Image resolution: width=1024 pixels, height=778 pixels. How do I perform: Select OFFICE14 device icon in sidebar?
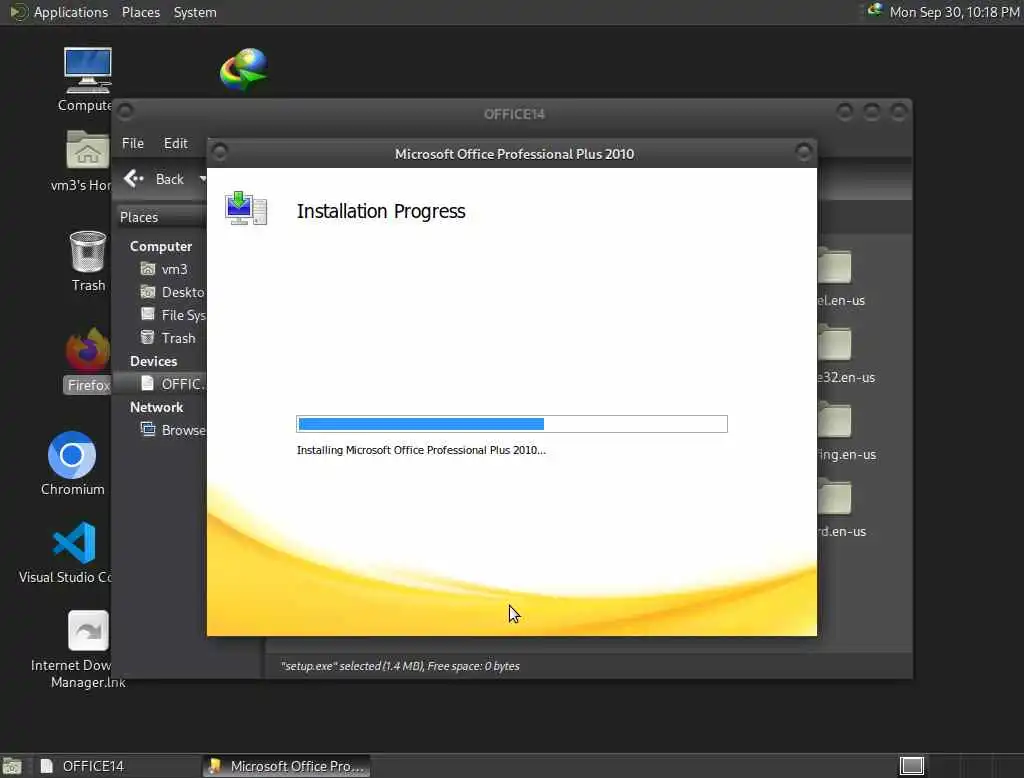[148, 383]
